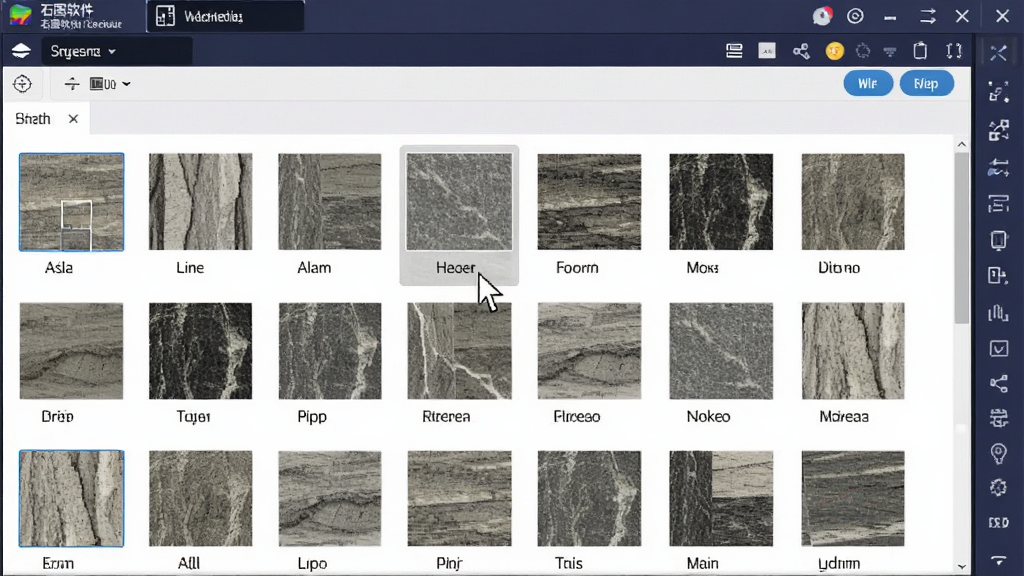Click the circular target icon in the title bar

coord(855,16)
